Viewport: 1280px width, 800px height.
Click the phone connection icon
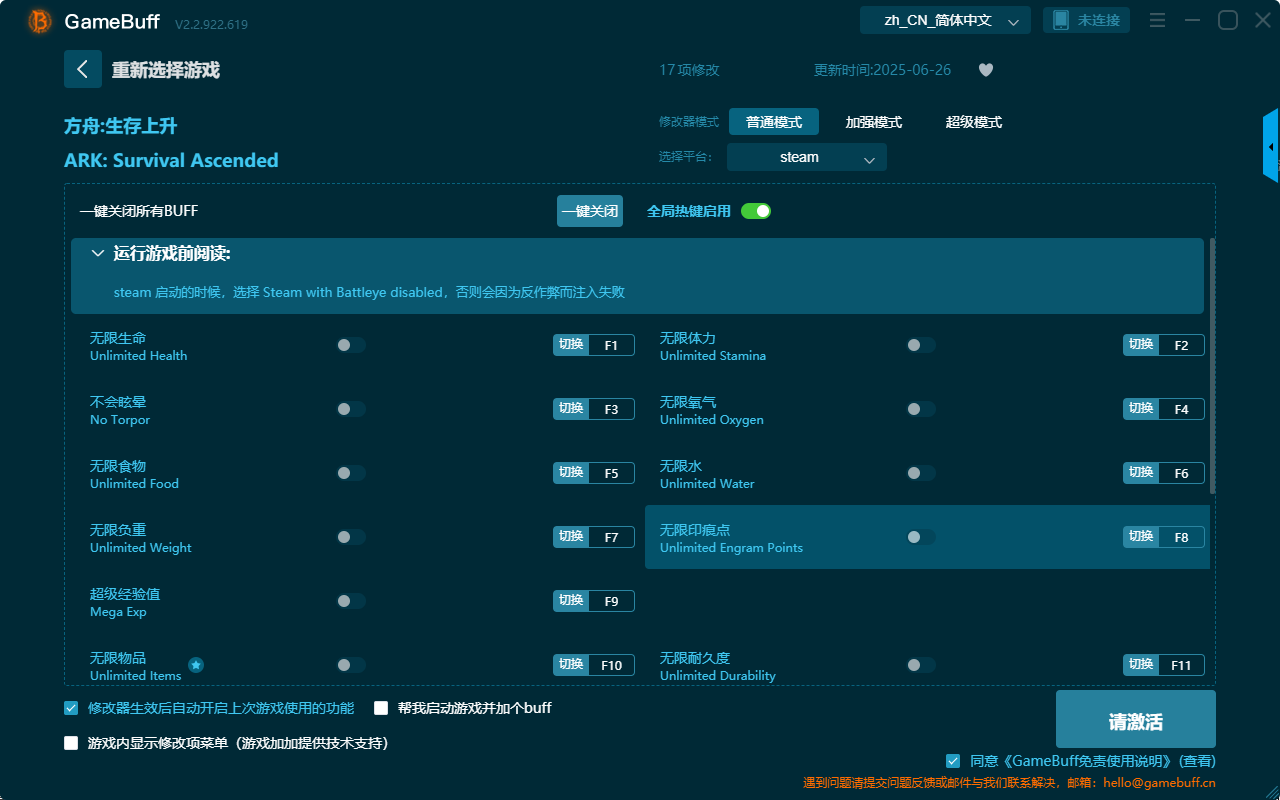(1060, 20)
